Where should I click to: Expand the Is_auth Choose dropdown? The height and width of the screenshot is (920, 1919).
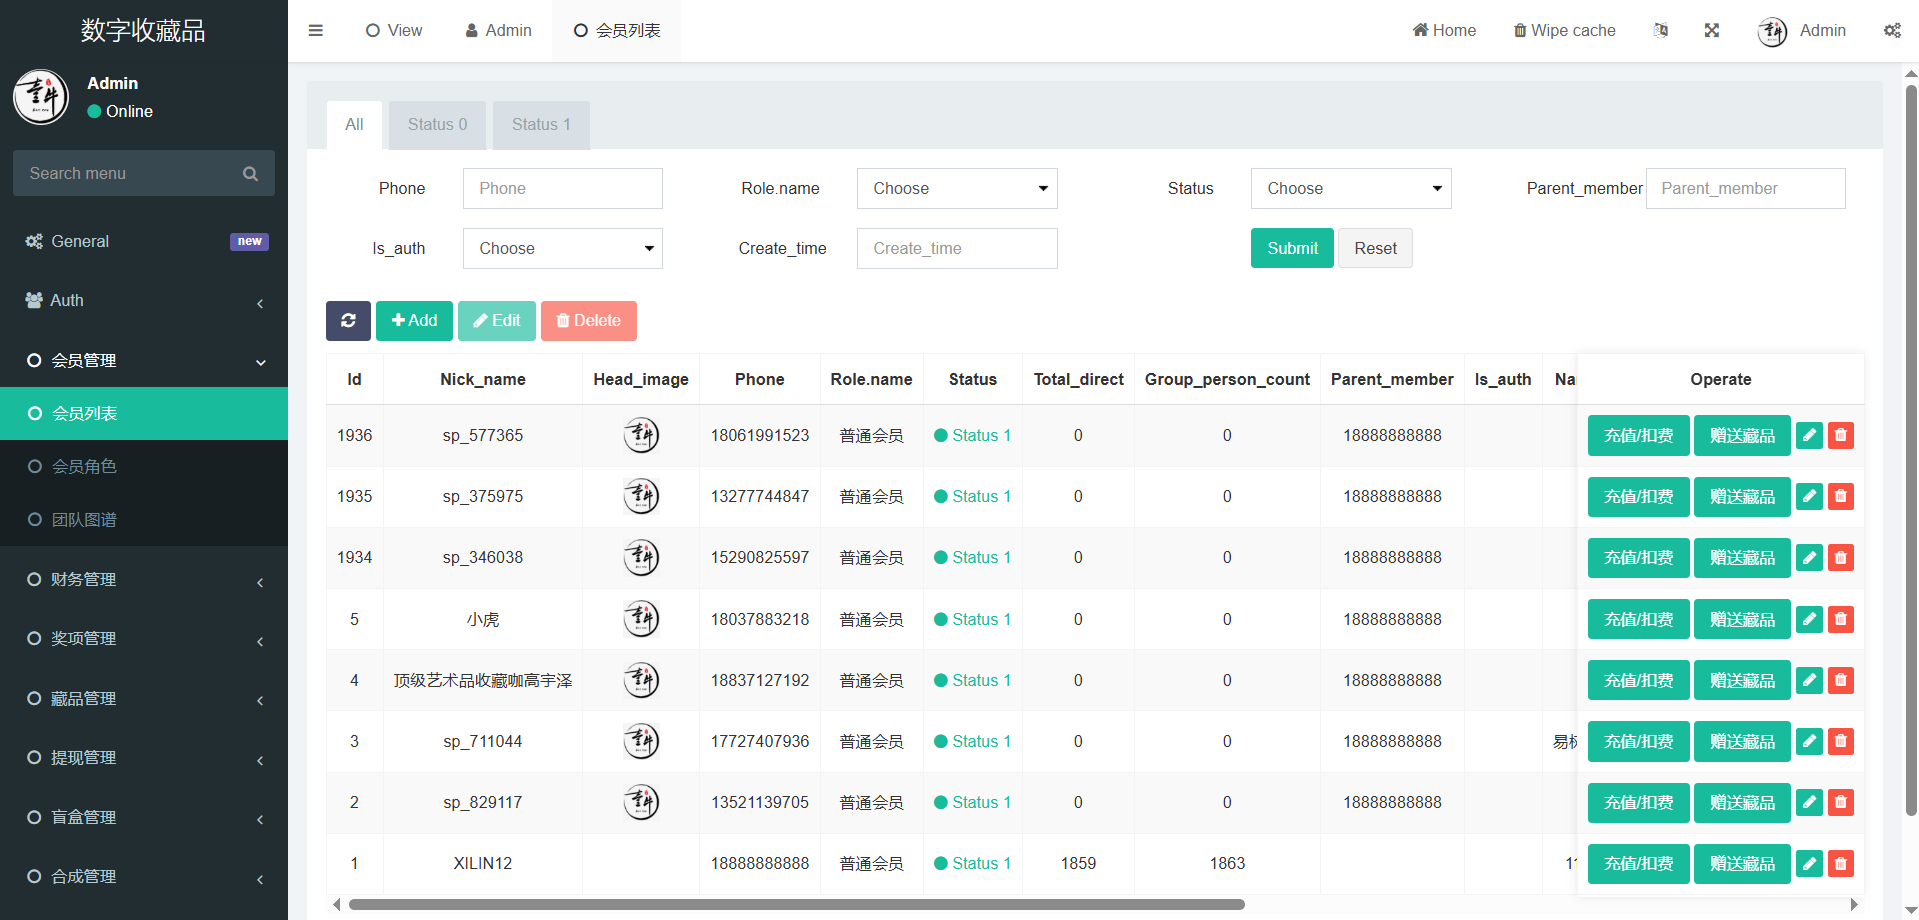pos(562,248)
